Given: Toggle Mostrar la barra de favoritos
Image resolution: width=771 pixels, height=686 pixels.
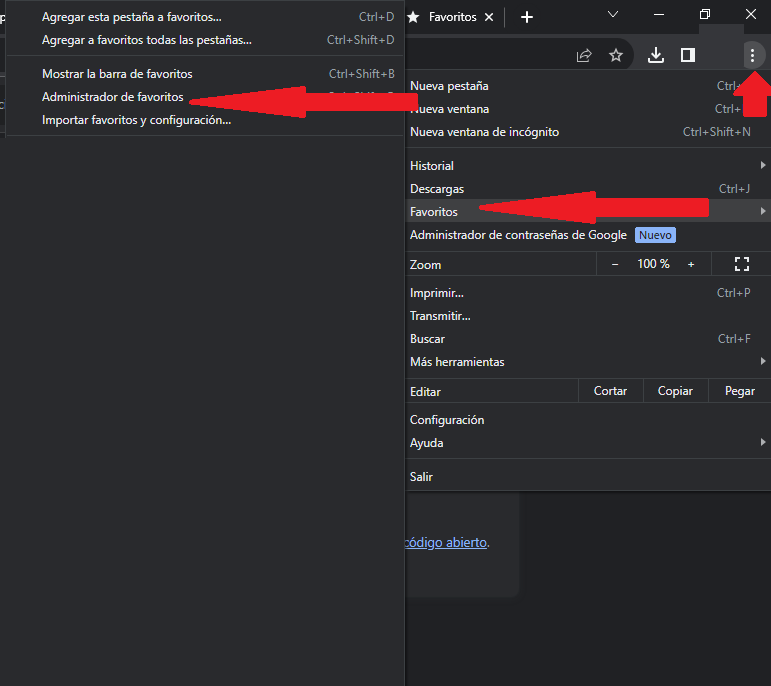Looking at the screenshot, I should click(205, 74).
